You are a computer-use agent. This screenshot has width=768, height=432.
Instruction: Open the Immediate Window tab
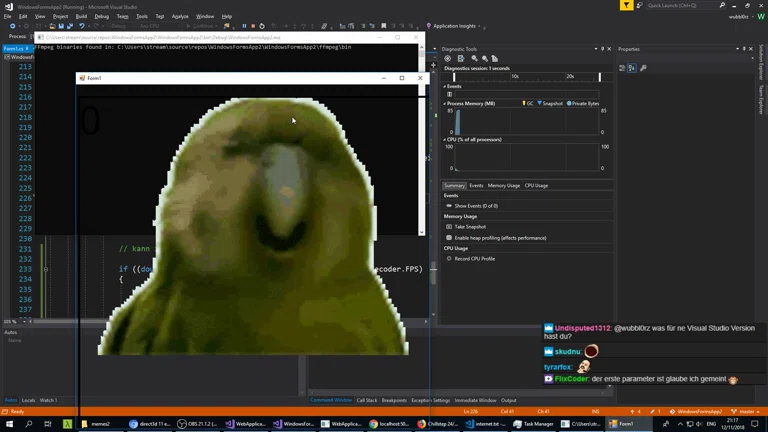[x=475, y=400]
